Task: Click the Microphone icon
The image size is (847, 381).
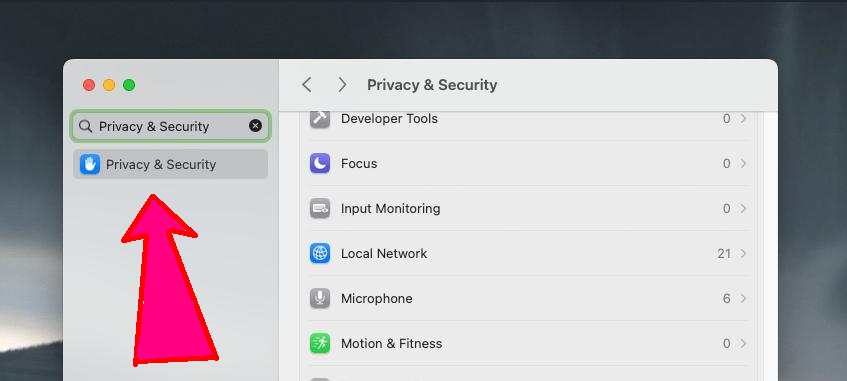Action: [320, 298]
